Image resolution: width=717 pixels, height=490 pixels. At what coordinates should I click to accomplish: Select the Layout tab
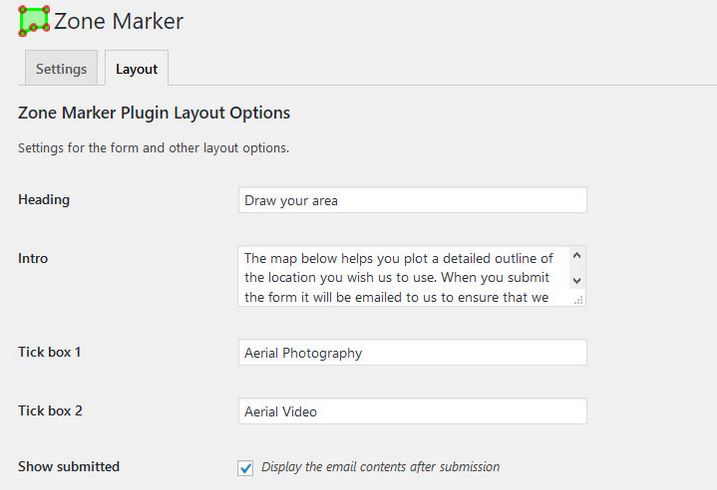coord(137,69)
